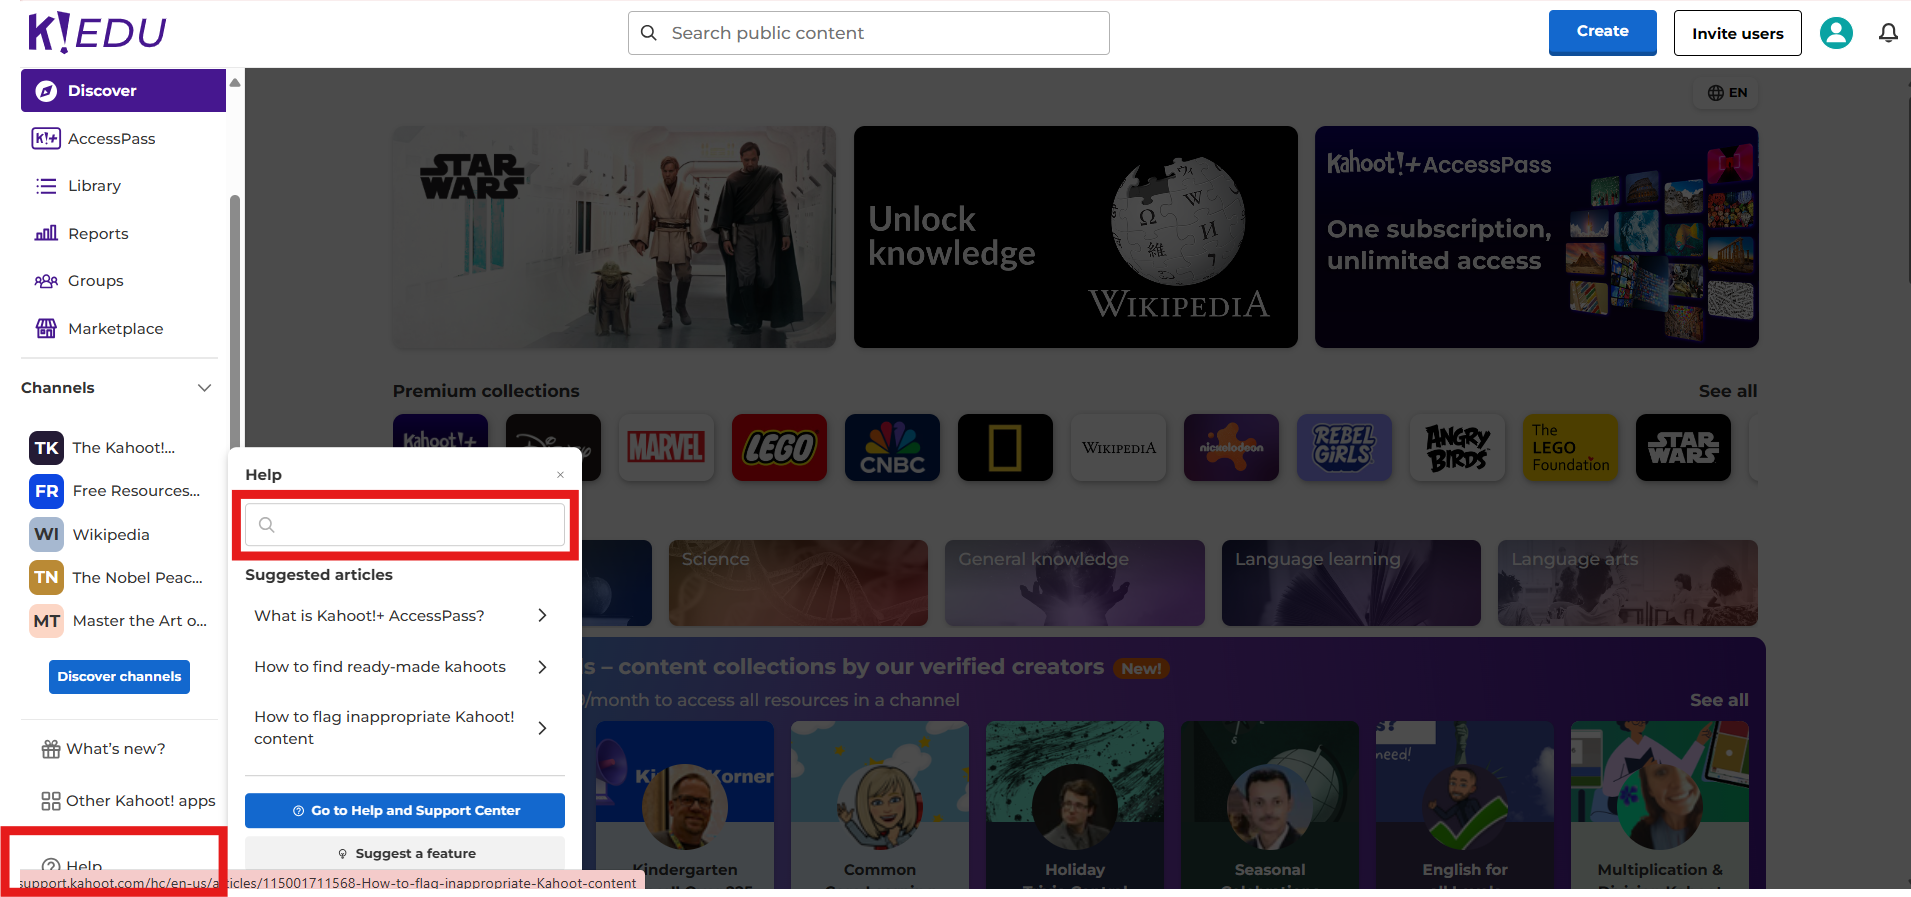The height and width of the screenshot is (897, 1911).
Task: Open The Kahoot! channel TK icon
Action: pyautogui.click(x=46, y=448)
